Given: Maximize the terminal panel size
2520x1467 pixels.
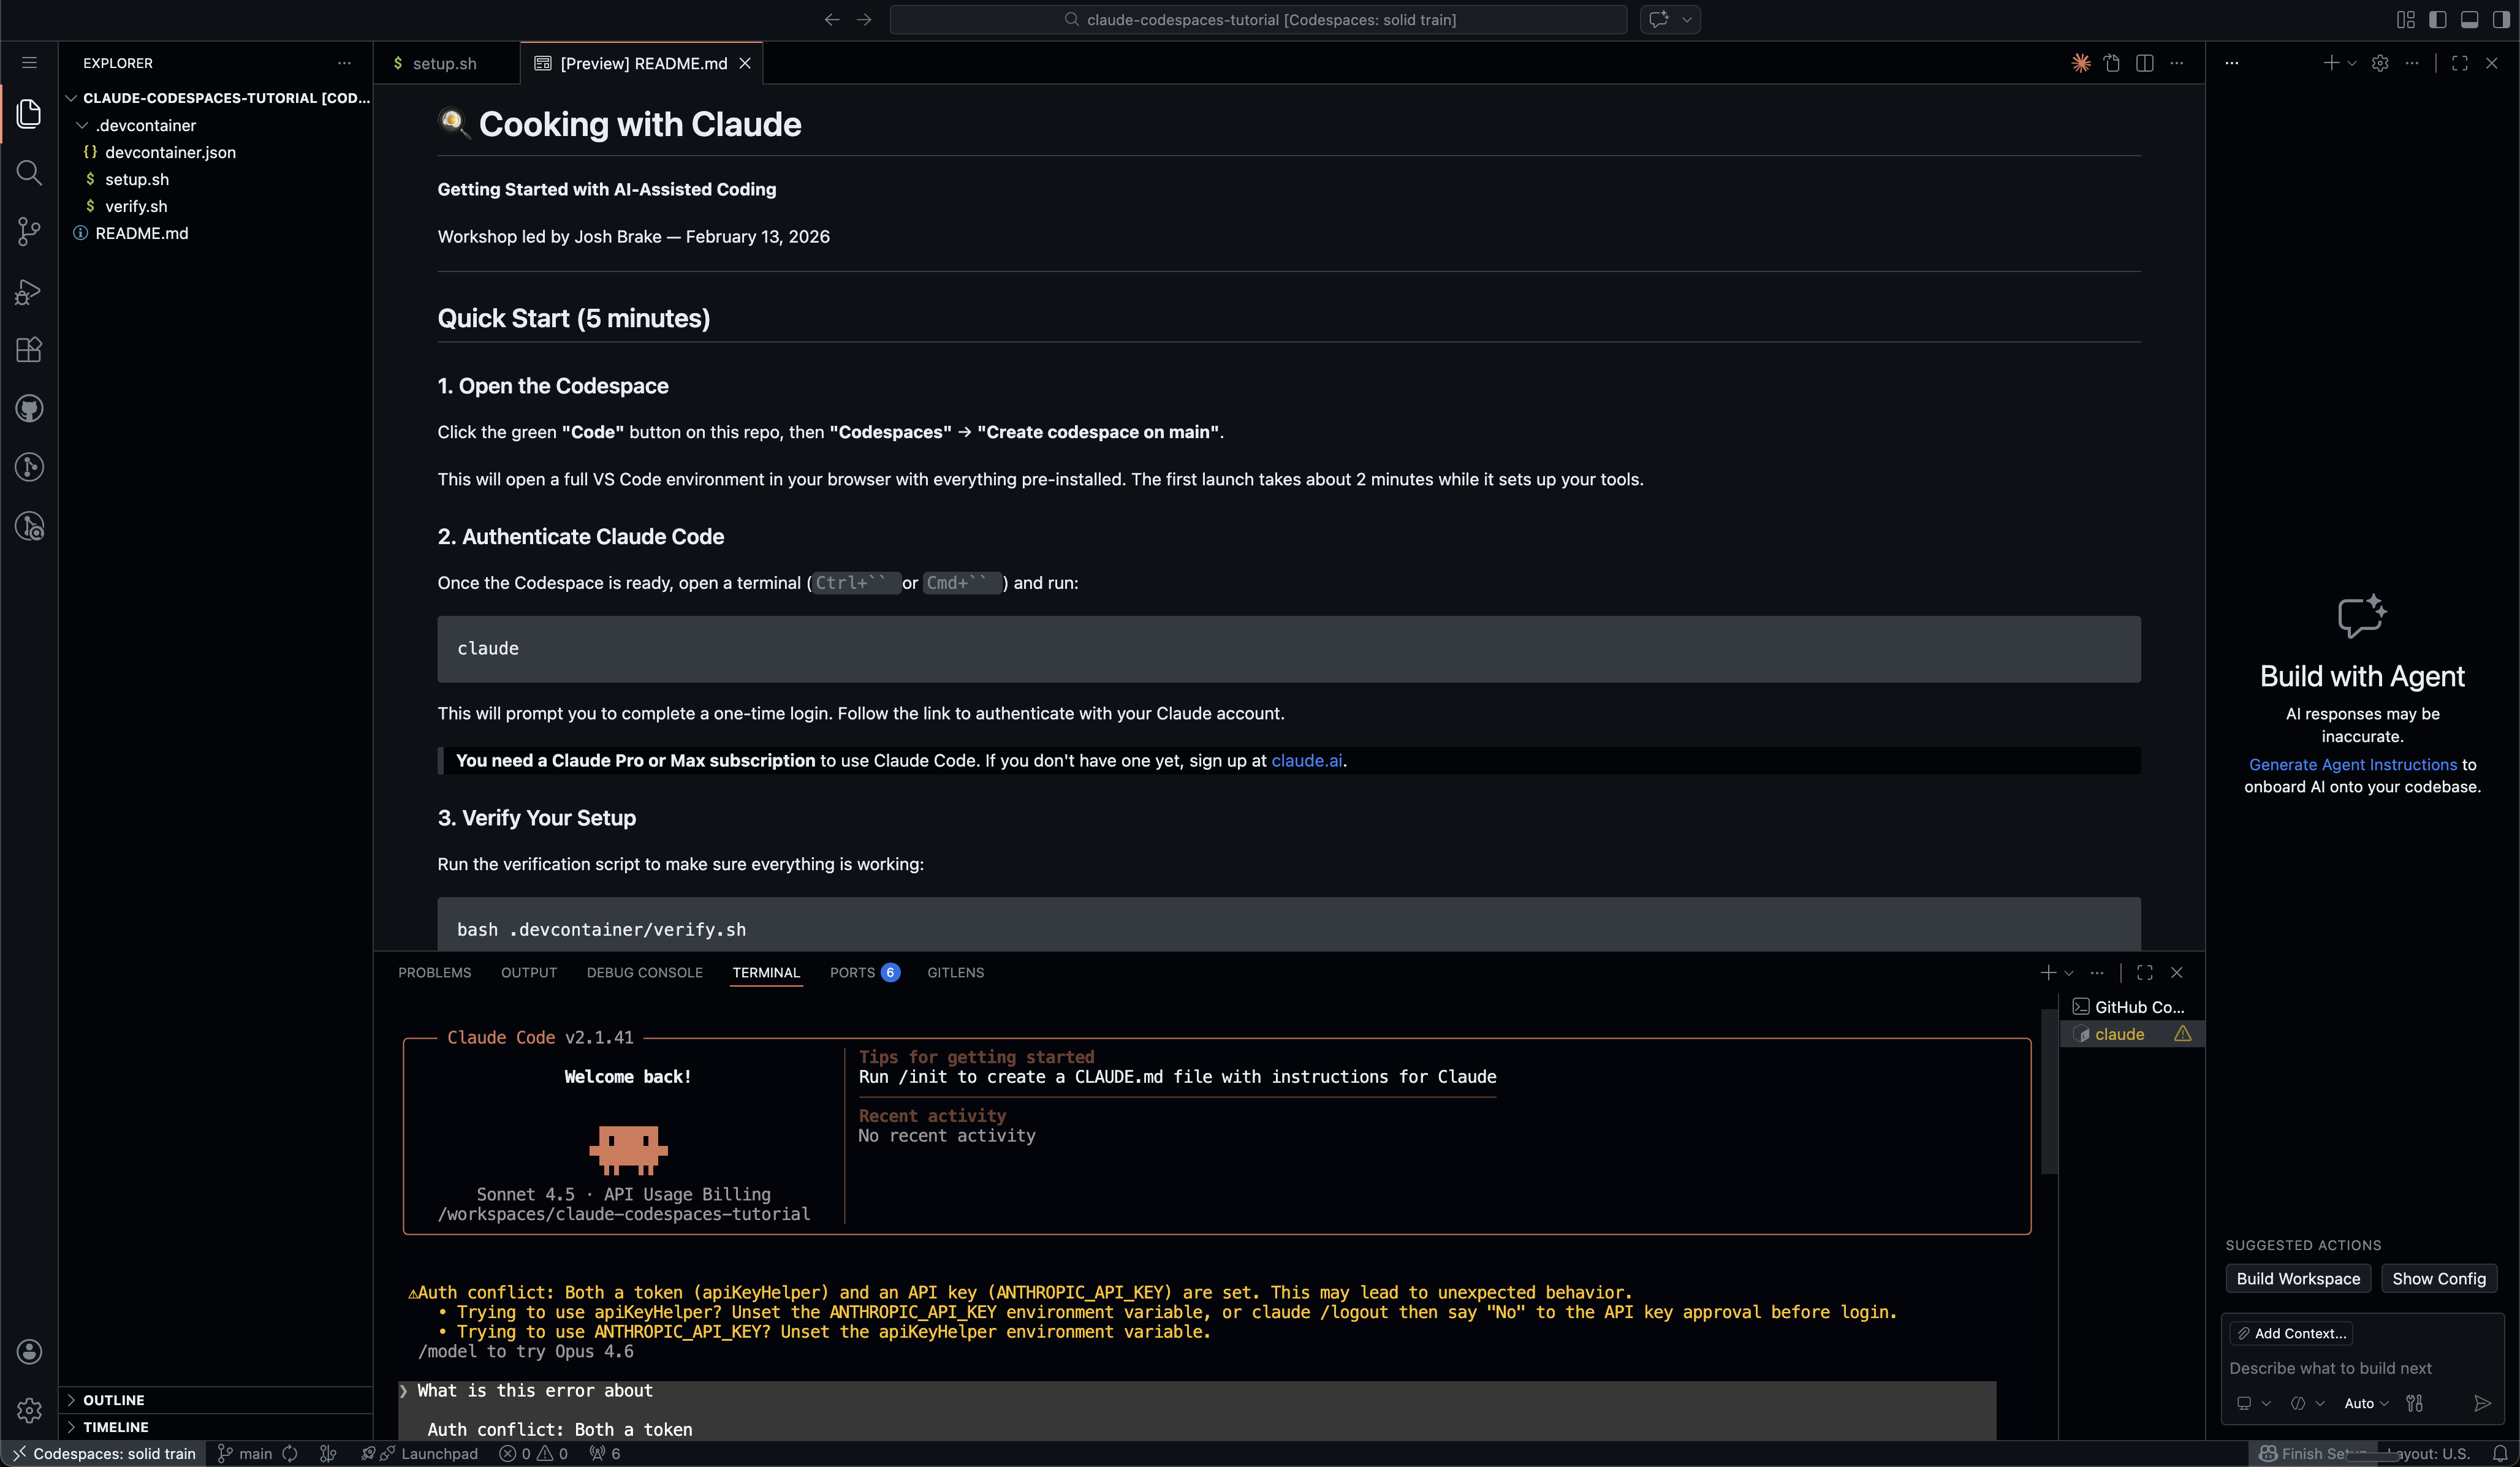Looking at the screenshot, I should coord(2144,972).
